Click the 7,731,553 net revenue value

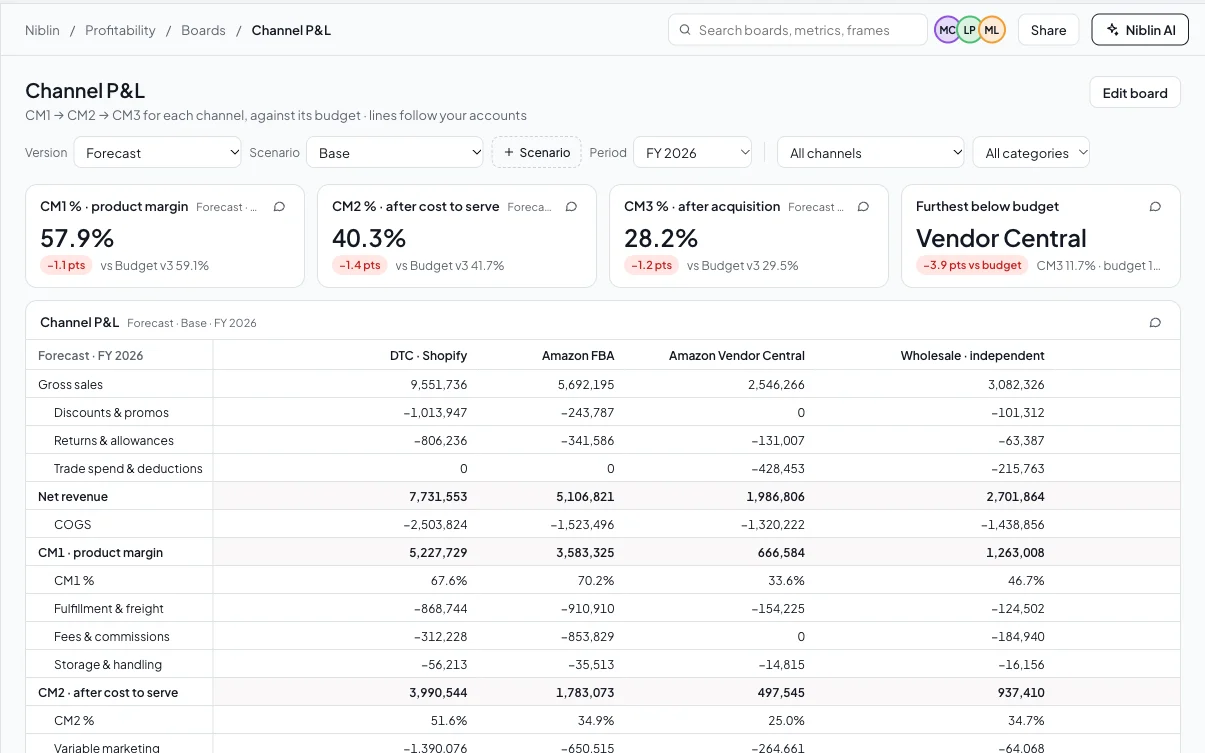coord(438,497)
